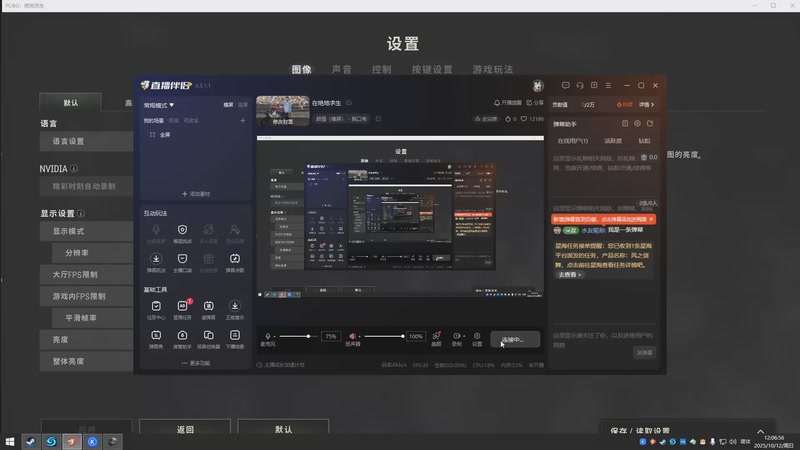Click 默认 button at the bottom of PUBG

tap(283, 428)
